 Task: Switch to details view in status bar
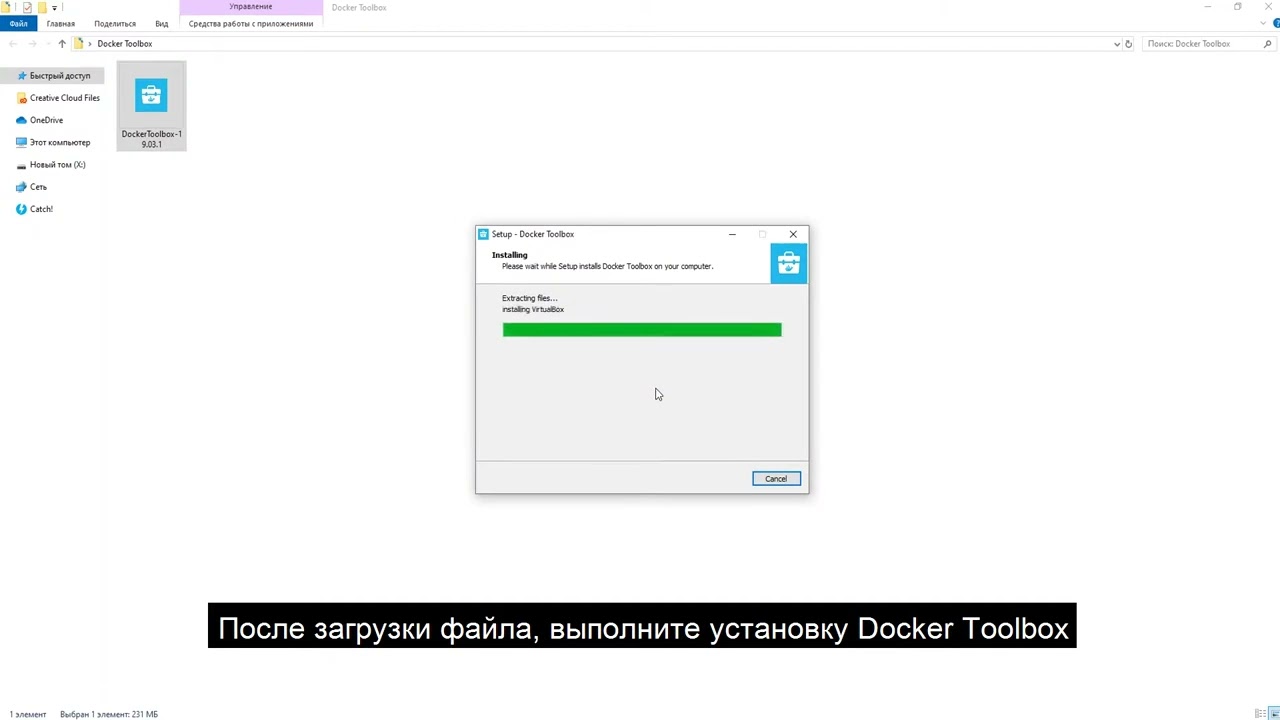tap(1259, 714)
